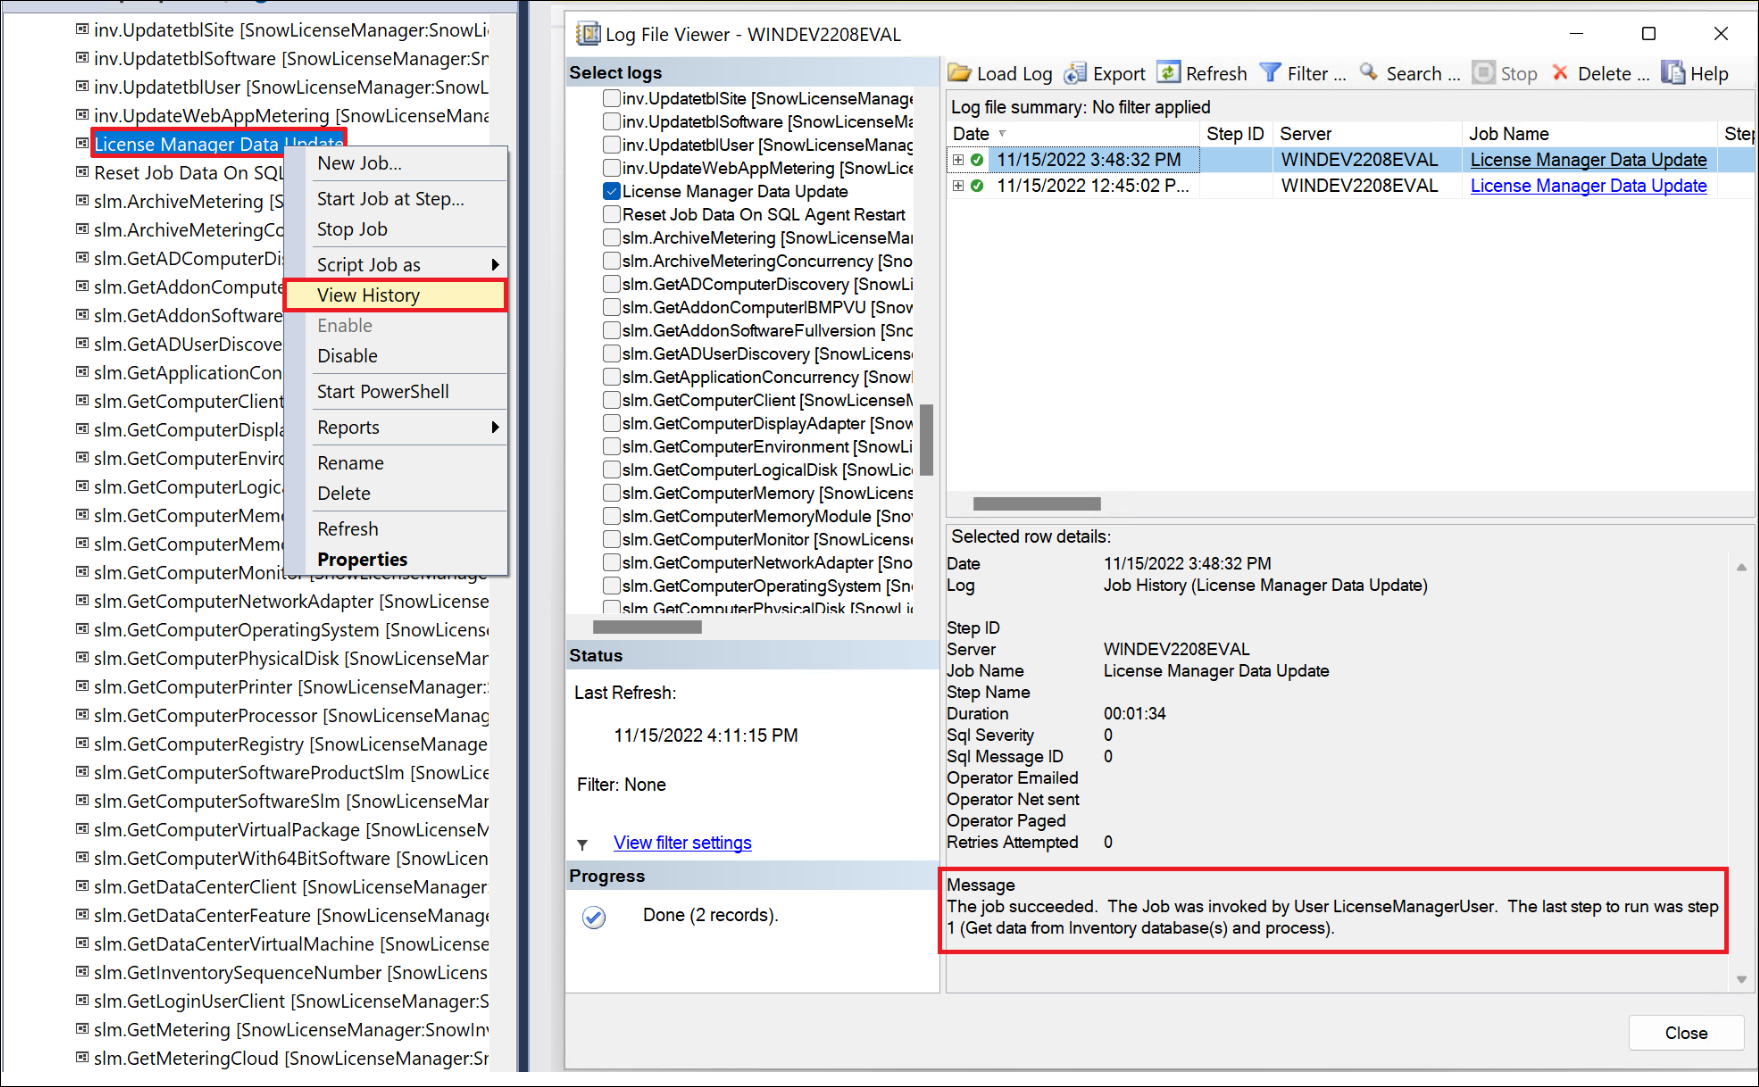This screenshot has width=1759, height=1087.
Task: Click the Job Name column header
Action: [1589, 134]
